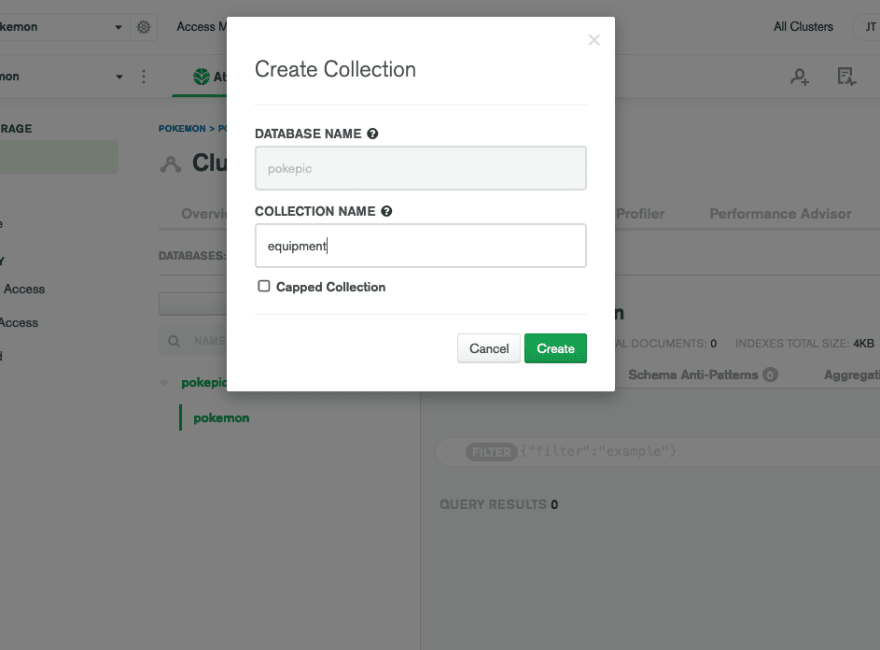Open the organization dropdown arrow
The width and height of the screenshot is (880, 650).
point(118,27)
